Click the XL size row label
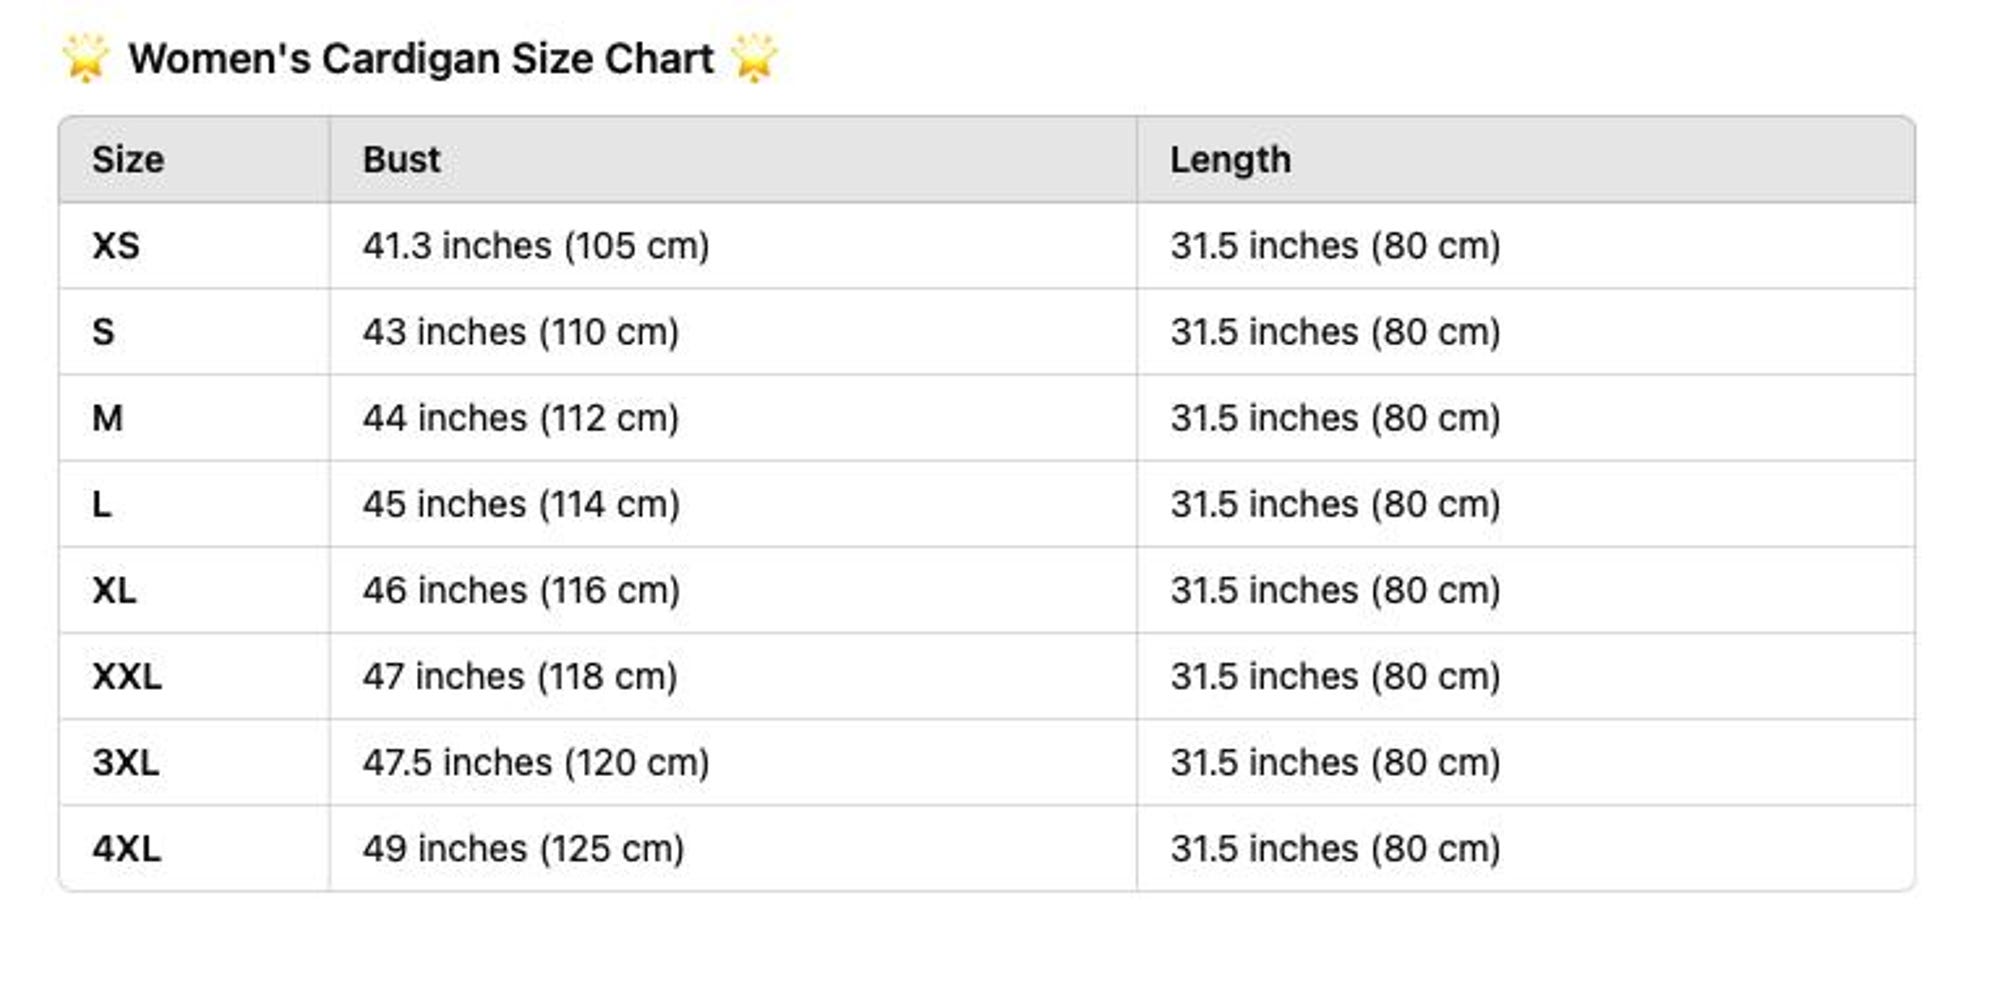The height and width of the screenshot is (984, 2000). tap(114, 590)
